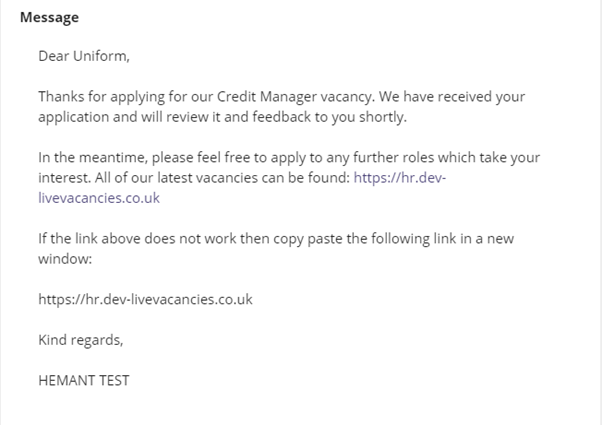Click the purple livevacancies.co.uk link continuation
Image resolution: width=602 pixels, height=425 pixels.
pyautogui.click(x=99, y=198)
